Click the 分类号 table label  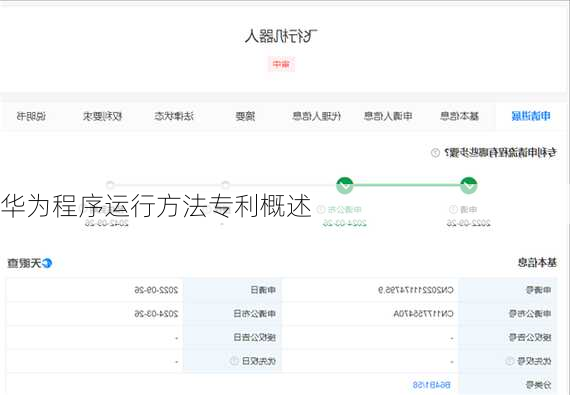tap(538, 384)
